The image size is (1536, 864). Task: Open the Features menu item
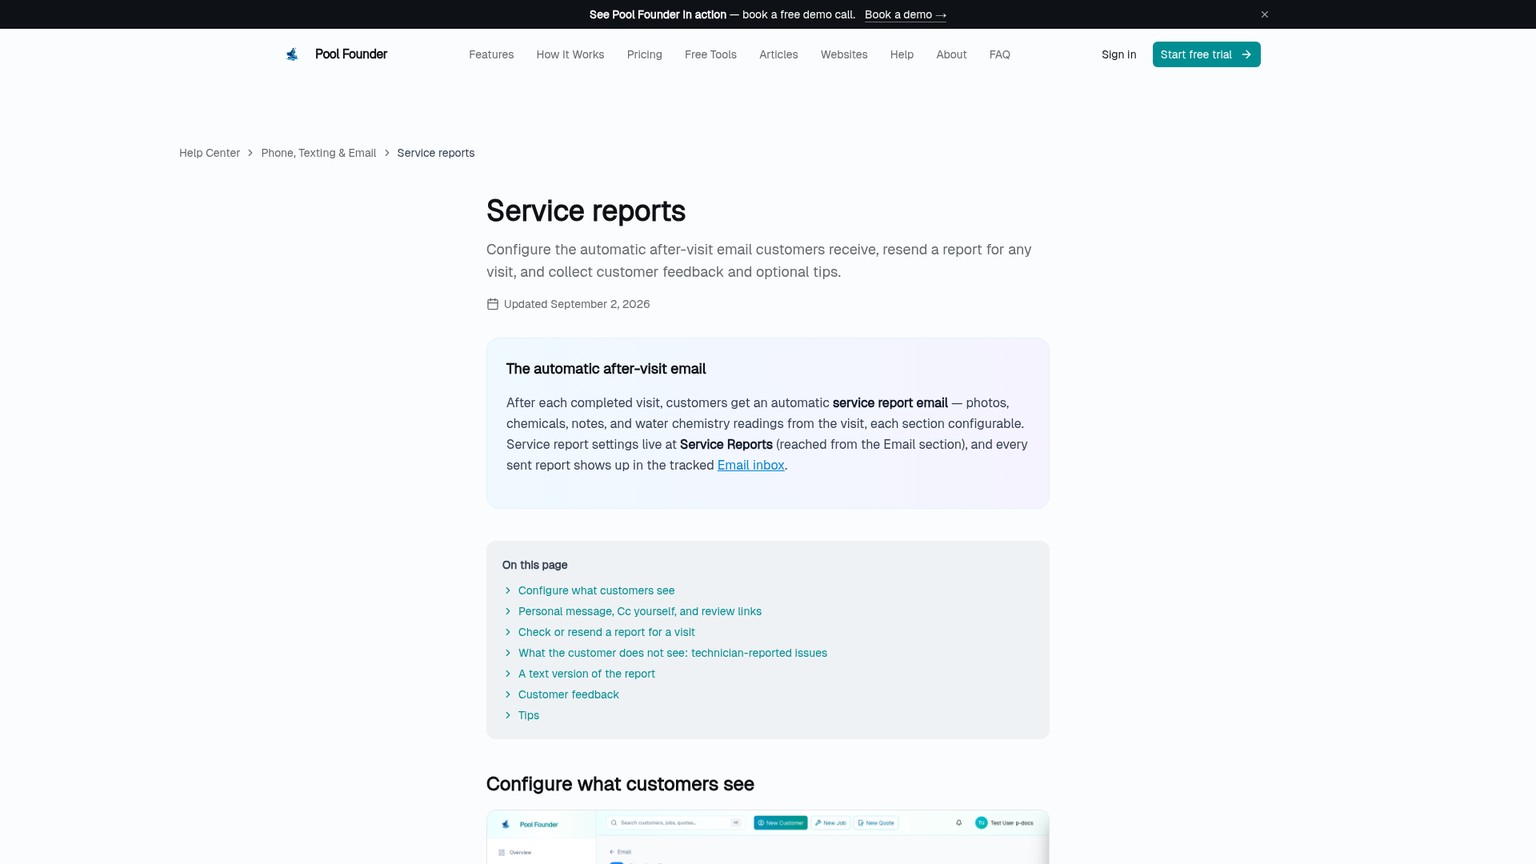tap(491, 54)
